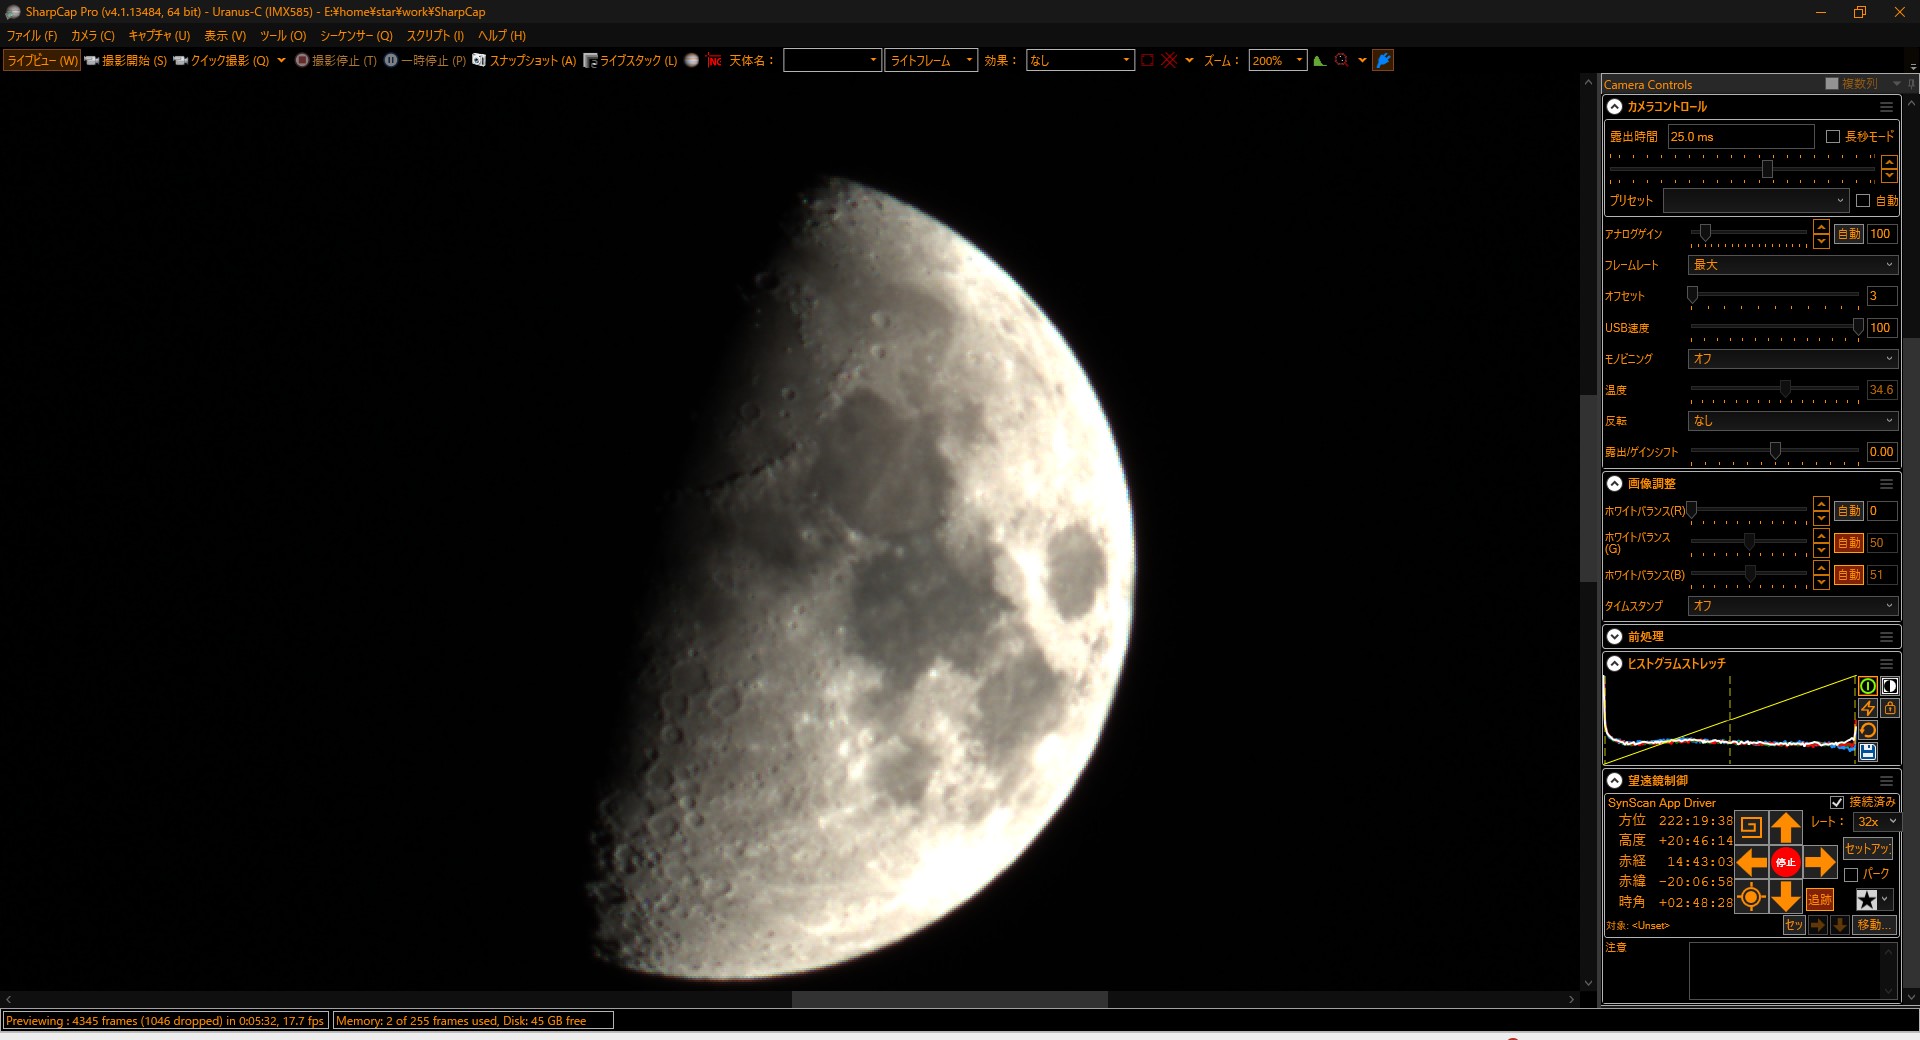Toggle the 複数列 checkbox
Image resolution: width=1920 pixels, height=1040 pixels.
1832,84
